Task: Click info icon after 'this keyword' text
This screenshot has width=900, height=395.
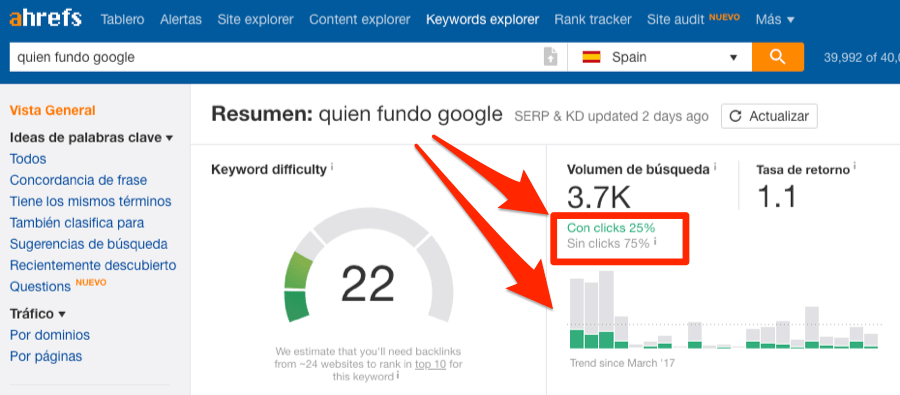Action: 397,376
